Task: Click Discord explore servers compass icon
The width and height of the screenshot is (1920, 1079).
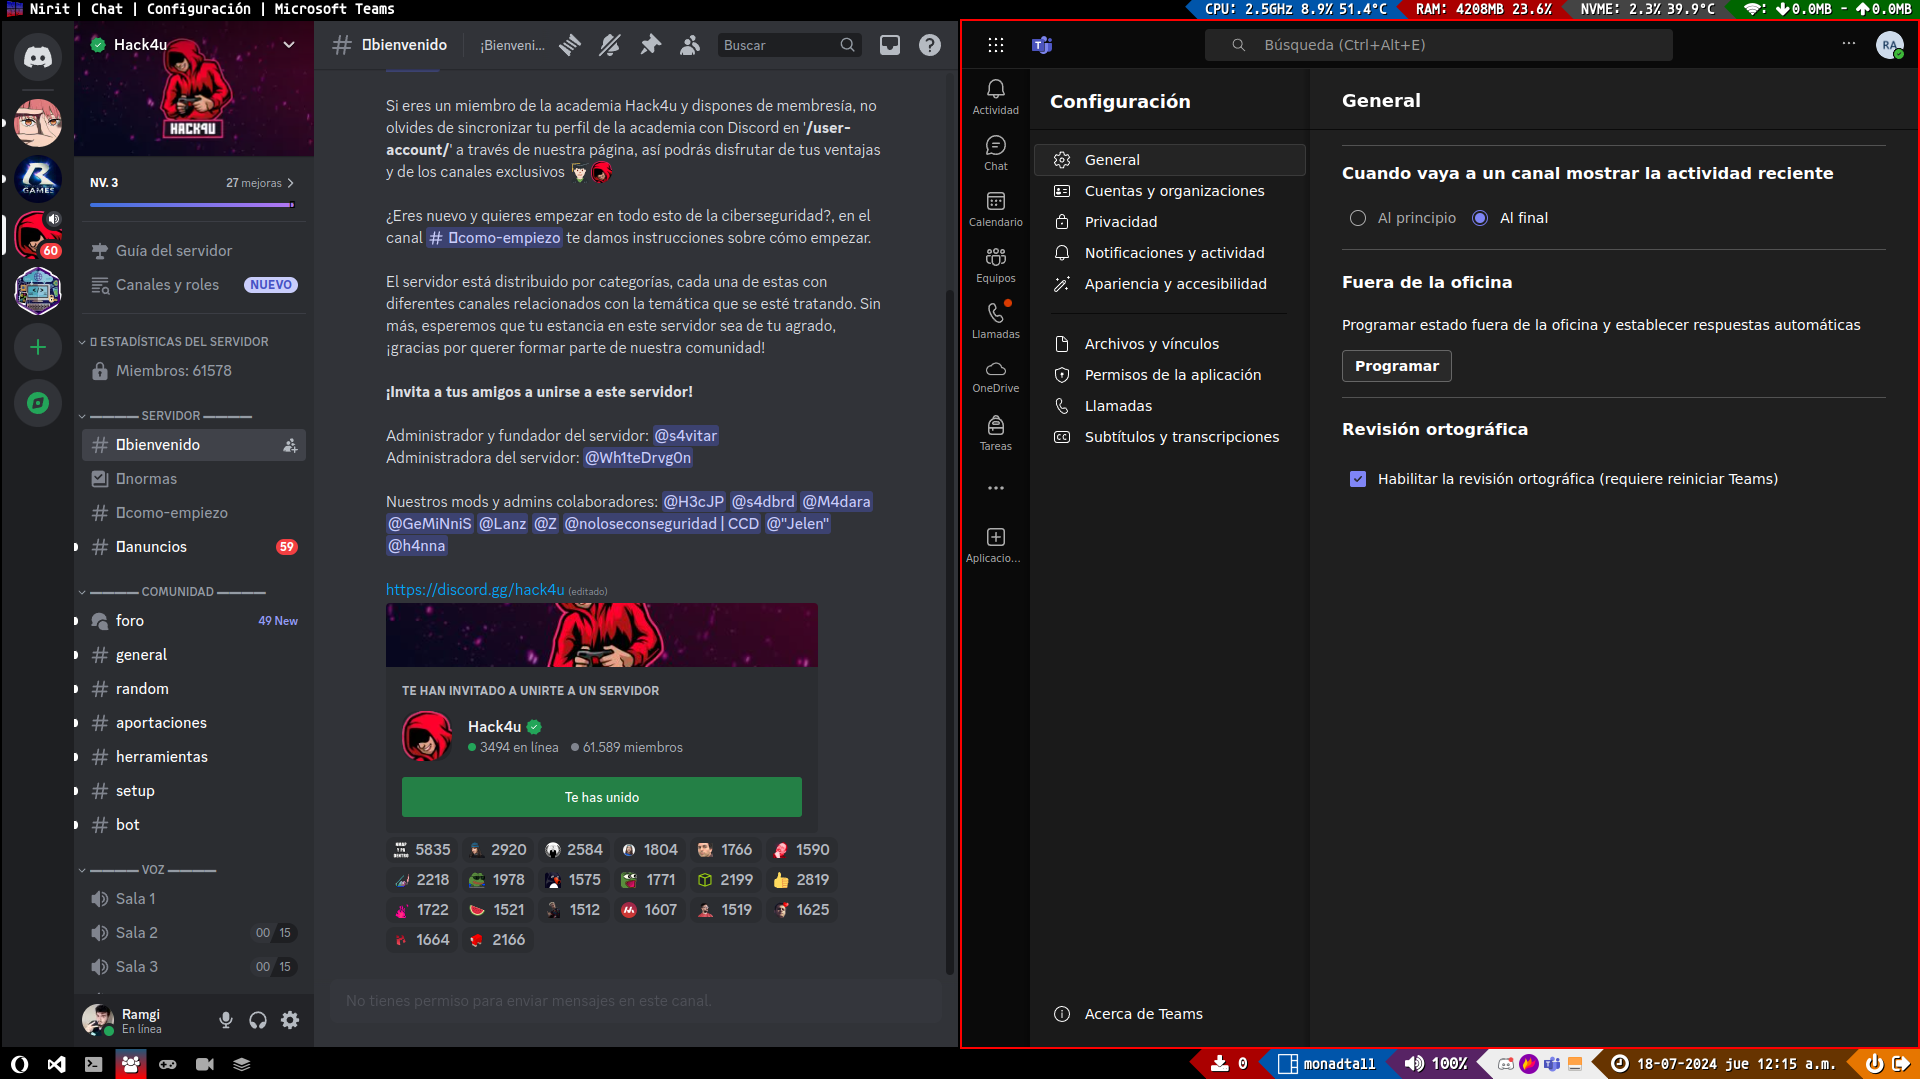Action: pyautogui.click(x=38, y=403)
